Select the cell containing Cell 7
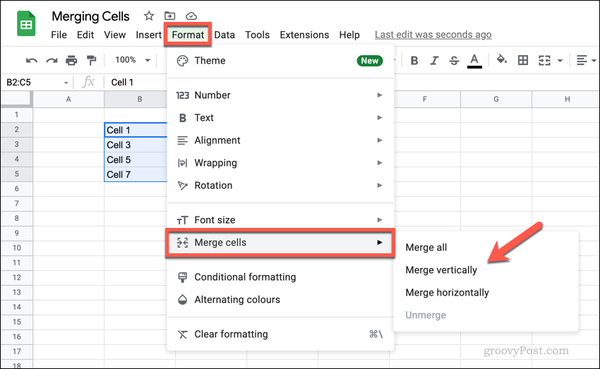The width and height of the screenshot is (600, 369). pyautogui.click(x=136, y=175)
